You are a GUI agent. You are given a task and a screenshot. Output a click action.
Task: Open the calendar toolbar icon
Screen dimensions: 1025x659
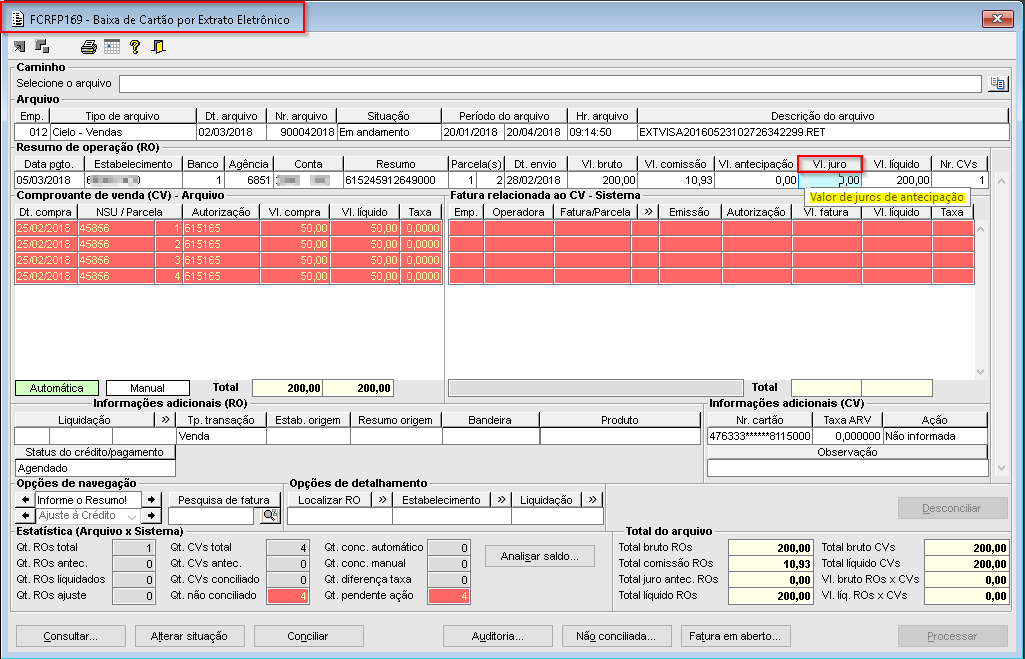tap(112, 46)
